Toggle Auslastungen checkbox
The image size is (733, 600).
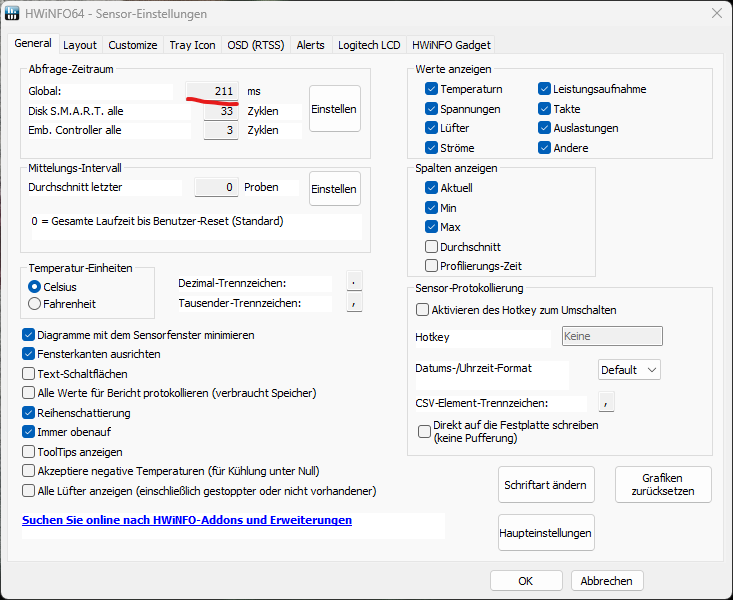click(x=544, y=128)
